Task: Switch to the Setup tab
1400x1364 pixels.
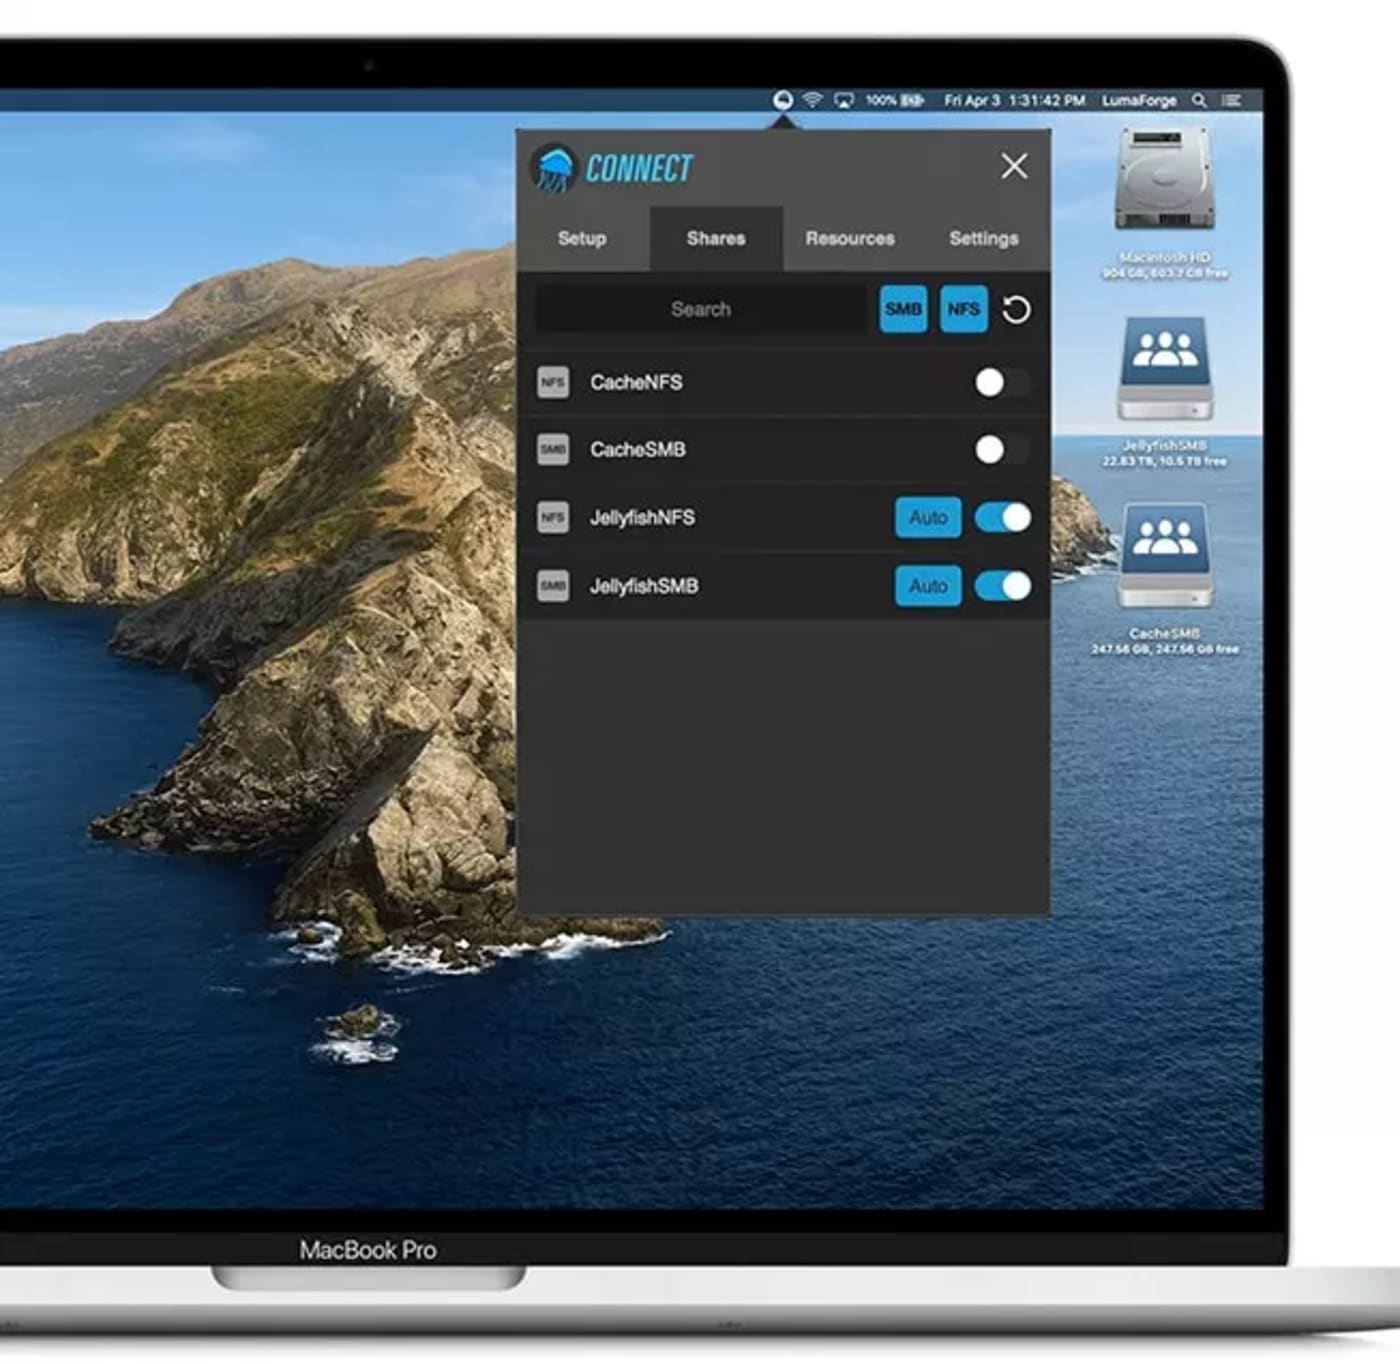Action: 582,239
